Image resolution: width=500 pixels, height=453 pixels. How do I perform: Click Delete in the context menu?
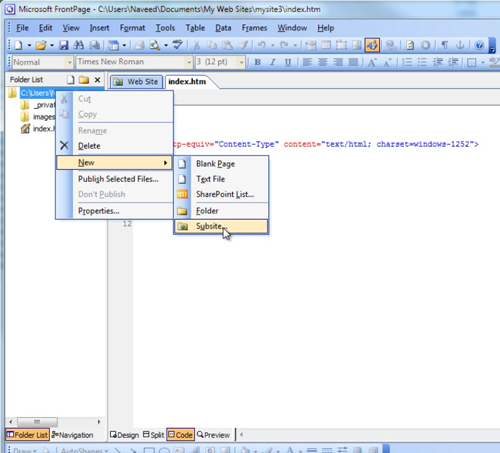pyautogui.click(x=114, y=146)
